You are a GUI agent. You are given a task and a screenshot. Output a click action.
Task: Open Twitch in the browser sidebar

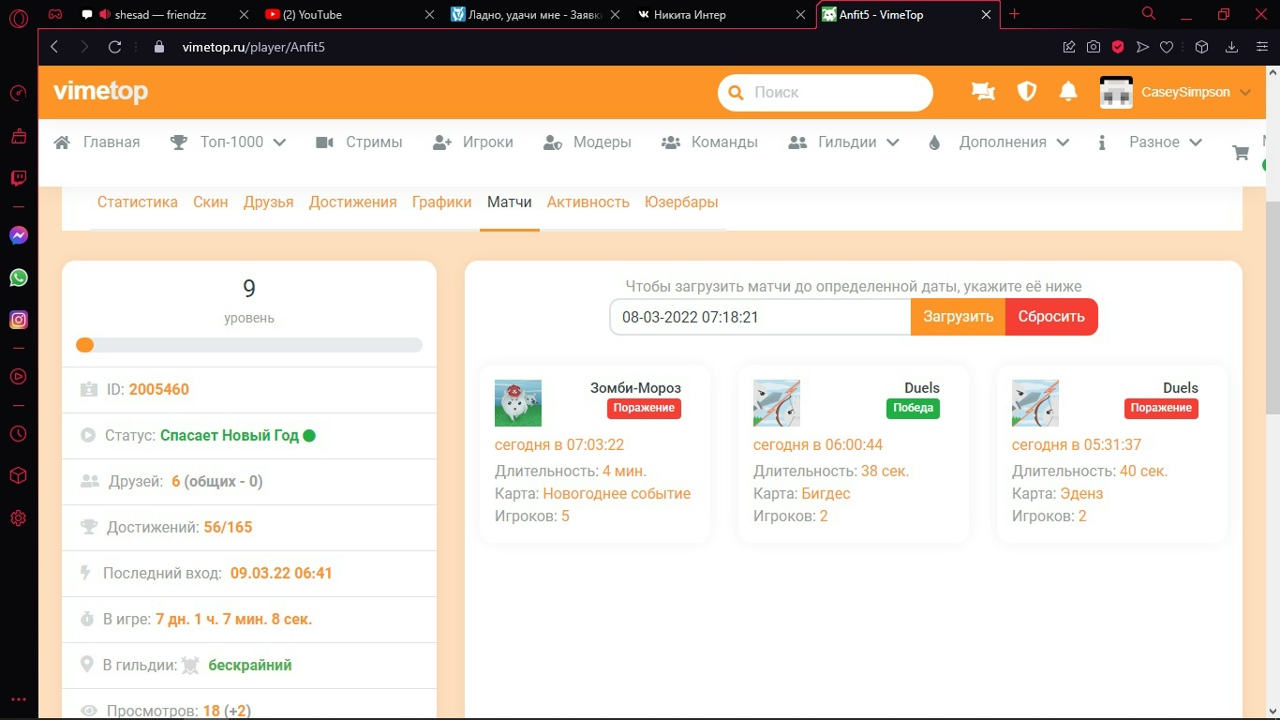click(x=18, y=178)
